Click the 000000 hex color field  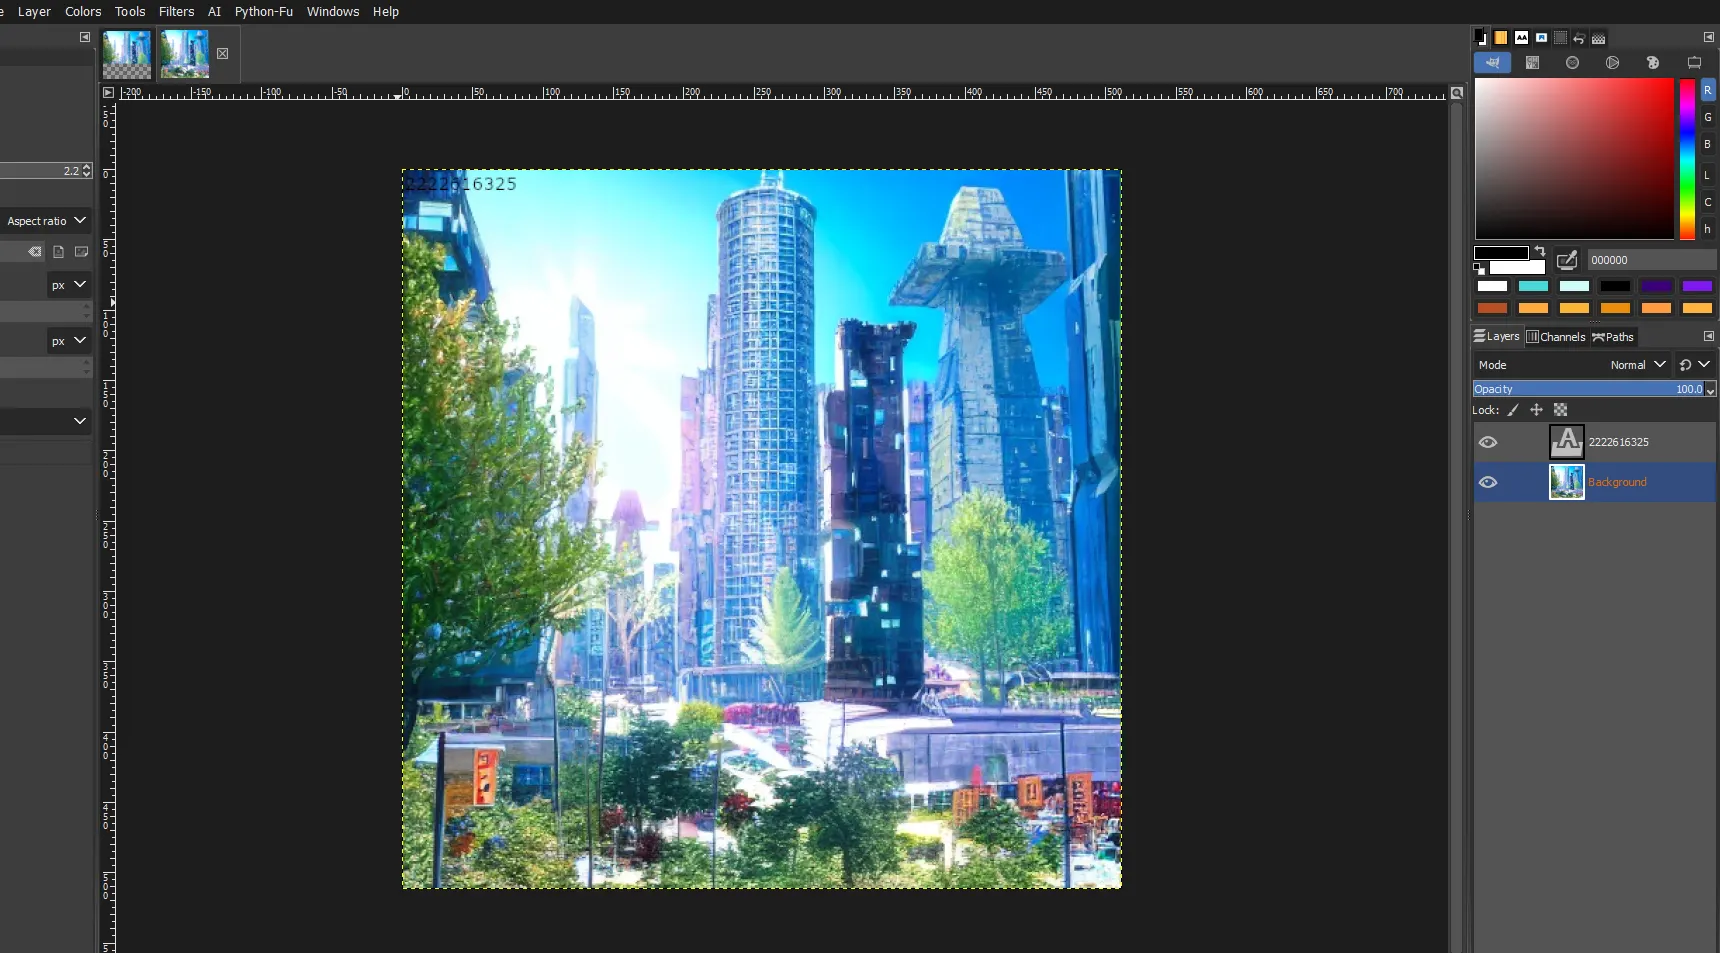point(1650,260)
